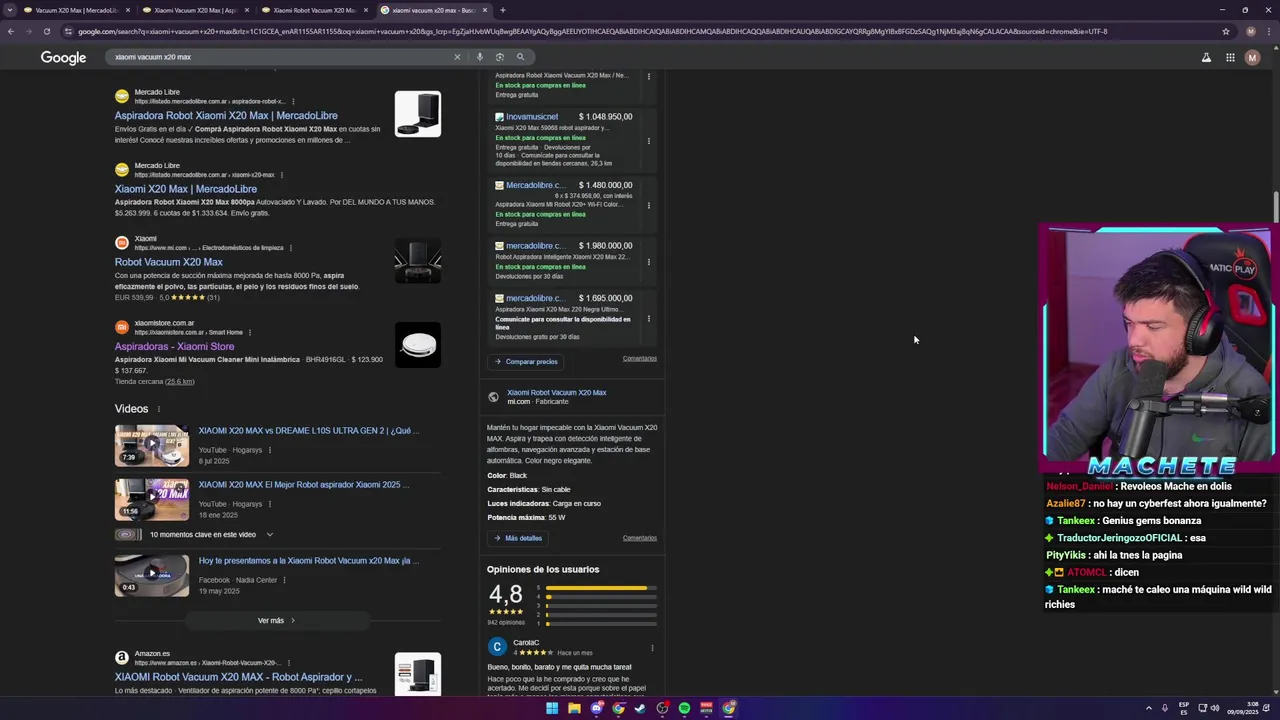Image resolution: width=1280 pixels, height=720 pixels.
Task: Click the page vertical scrollbar
Action: coord(1276,208)
